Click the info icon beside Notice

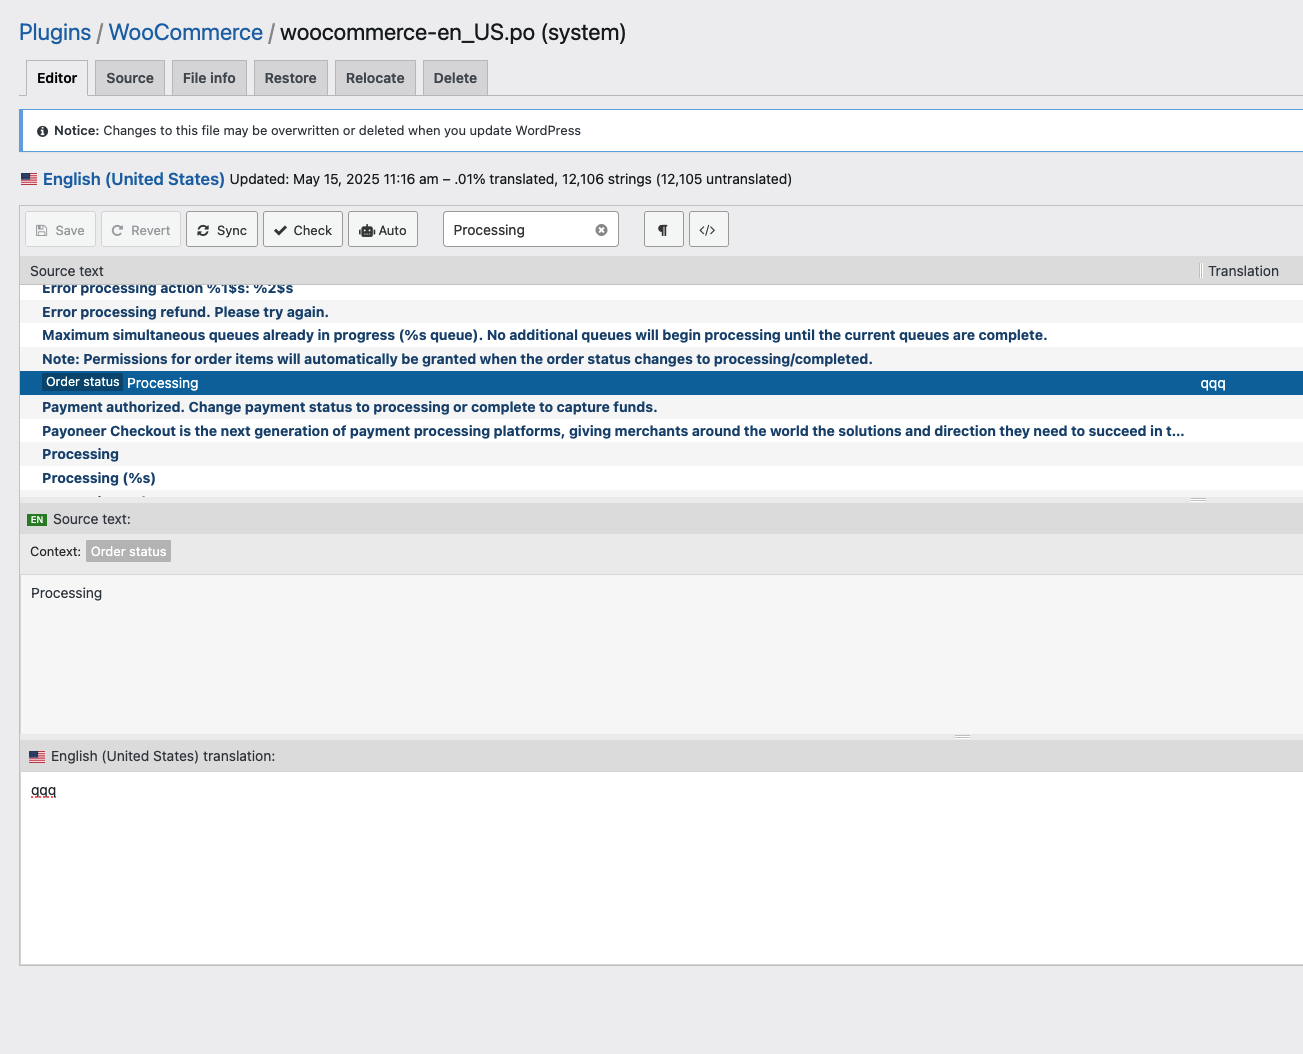click(43, 131)
